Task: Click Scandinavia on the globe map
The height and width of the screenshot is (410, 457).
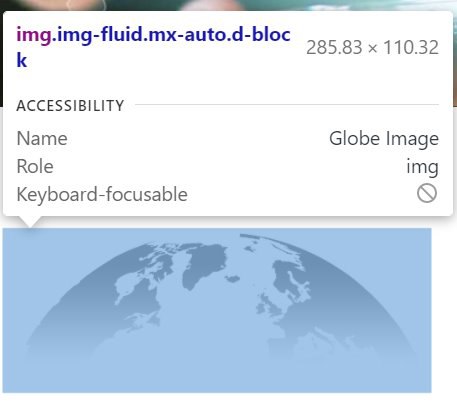Action: coord(291,278)
